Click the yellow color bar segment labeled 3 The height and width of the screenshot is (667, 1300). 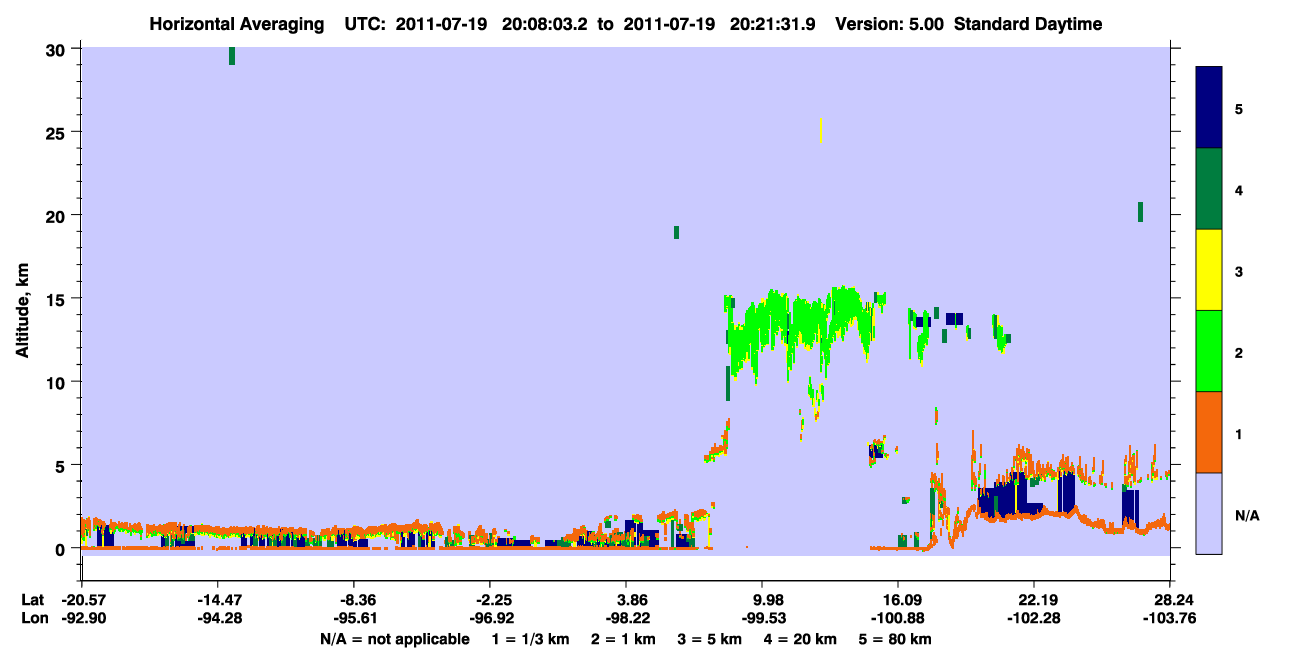tap(1209, 270)
